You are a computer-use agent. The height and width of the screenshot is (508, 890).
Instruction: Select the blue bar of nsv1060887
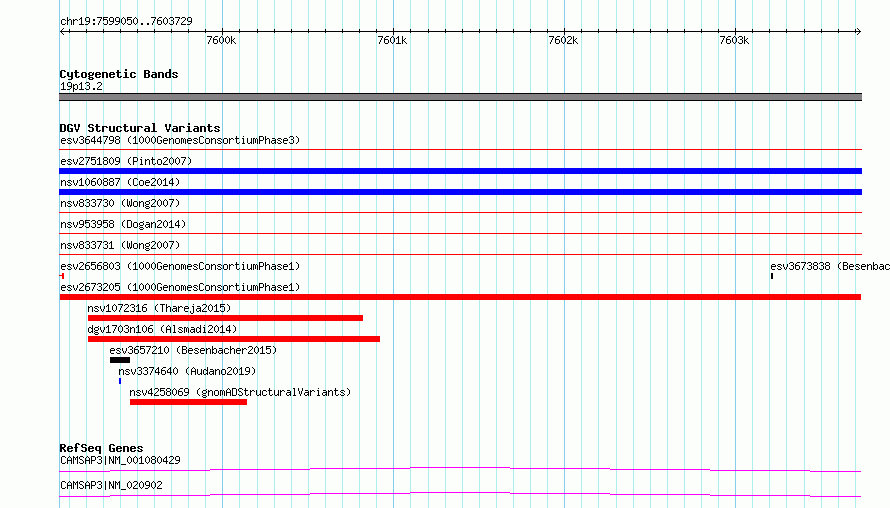(x=460, y=192)
